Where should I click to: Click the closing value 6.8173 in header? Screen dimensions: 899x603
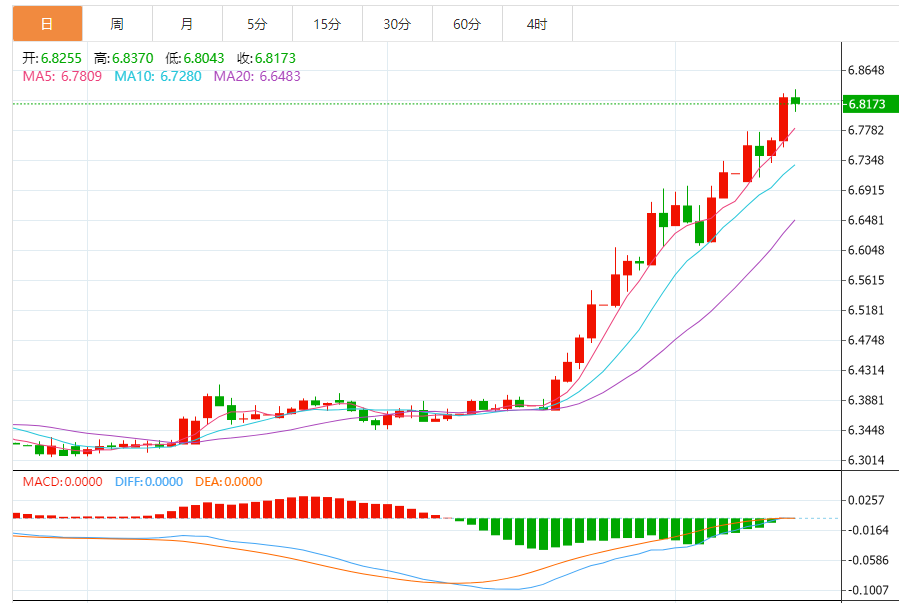tap(275, 58)
